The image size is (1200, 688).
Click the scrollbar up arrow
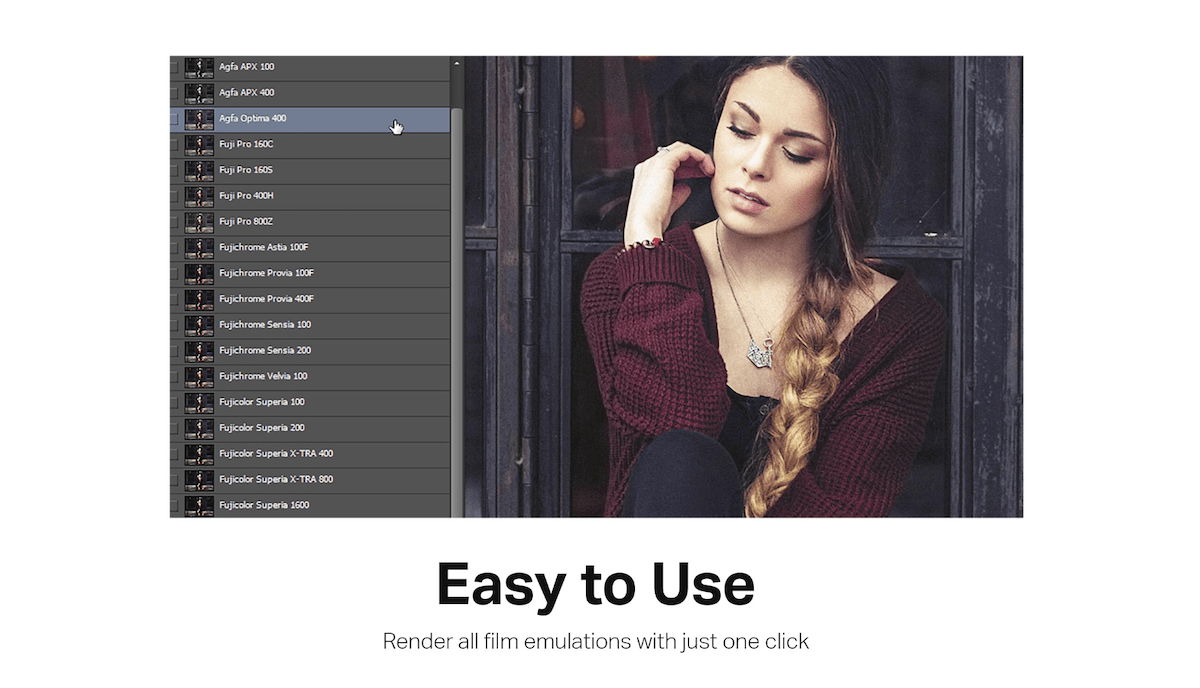(456, 62)
